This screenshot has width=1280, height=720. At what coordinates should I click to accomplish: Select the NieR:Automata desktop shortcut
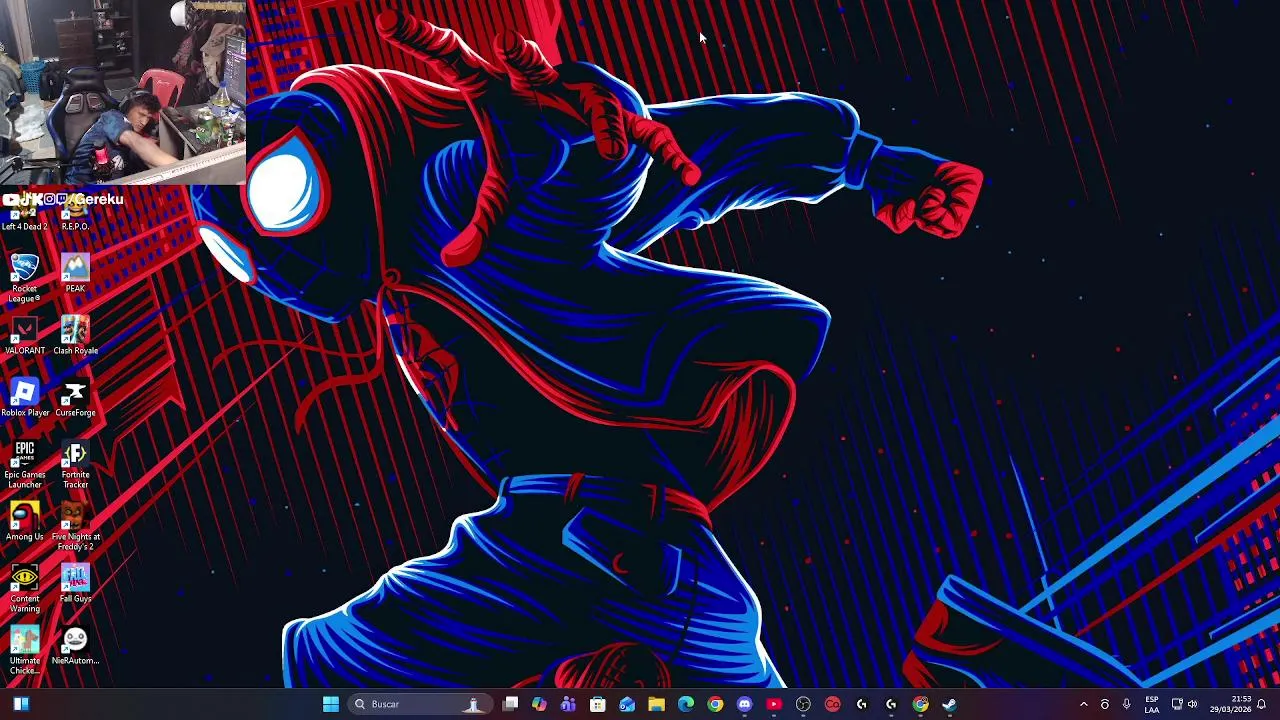75,645
